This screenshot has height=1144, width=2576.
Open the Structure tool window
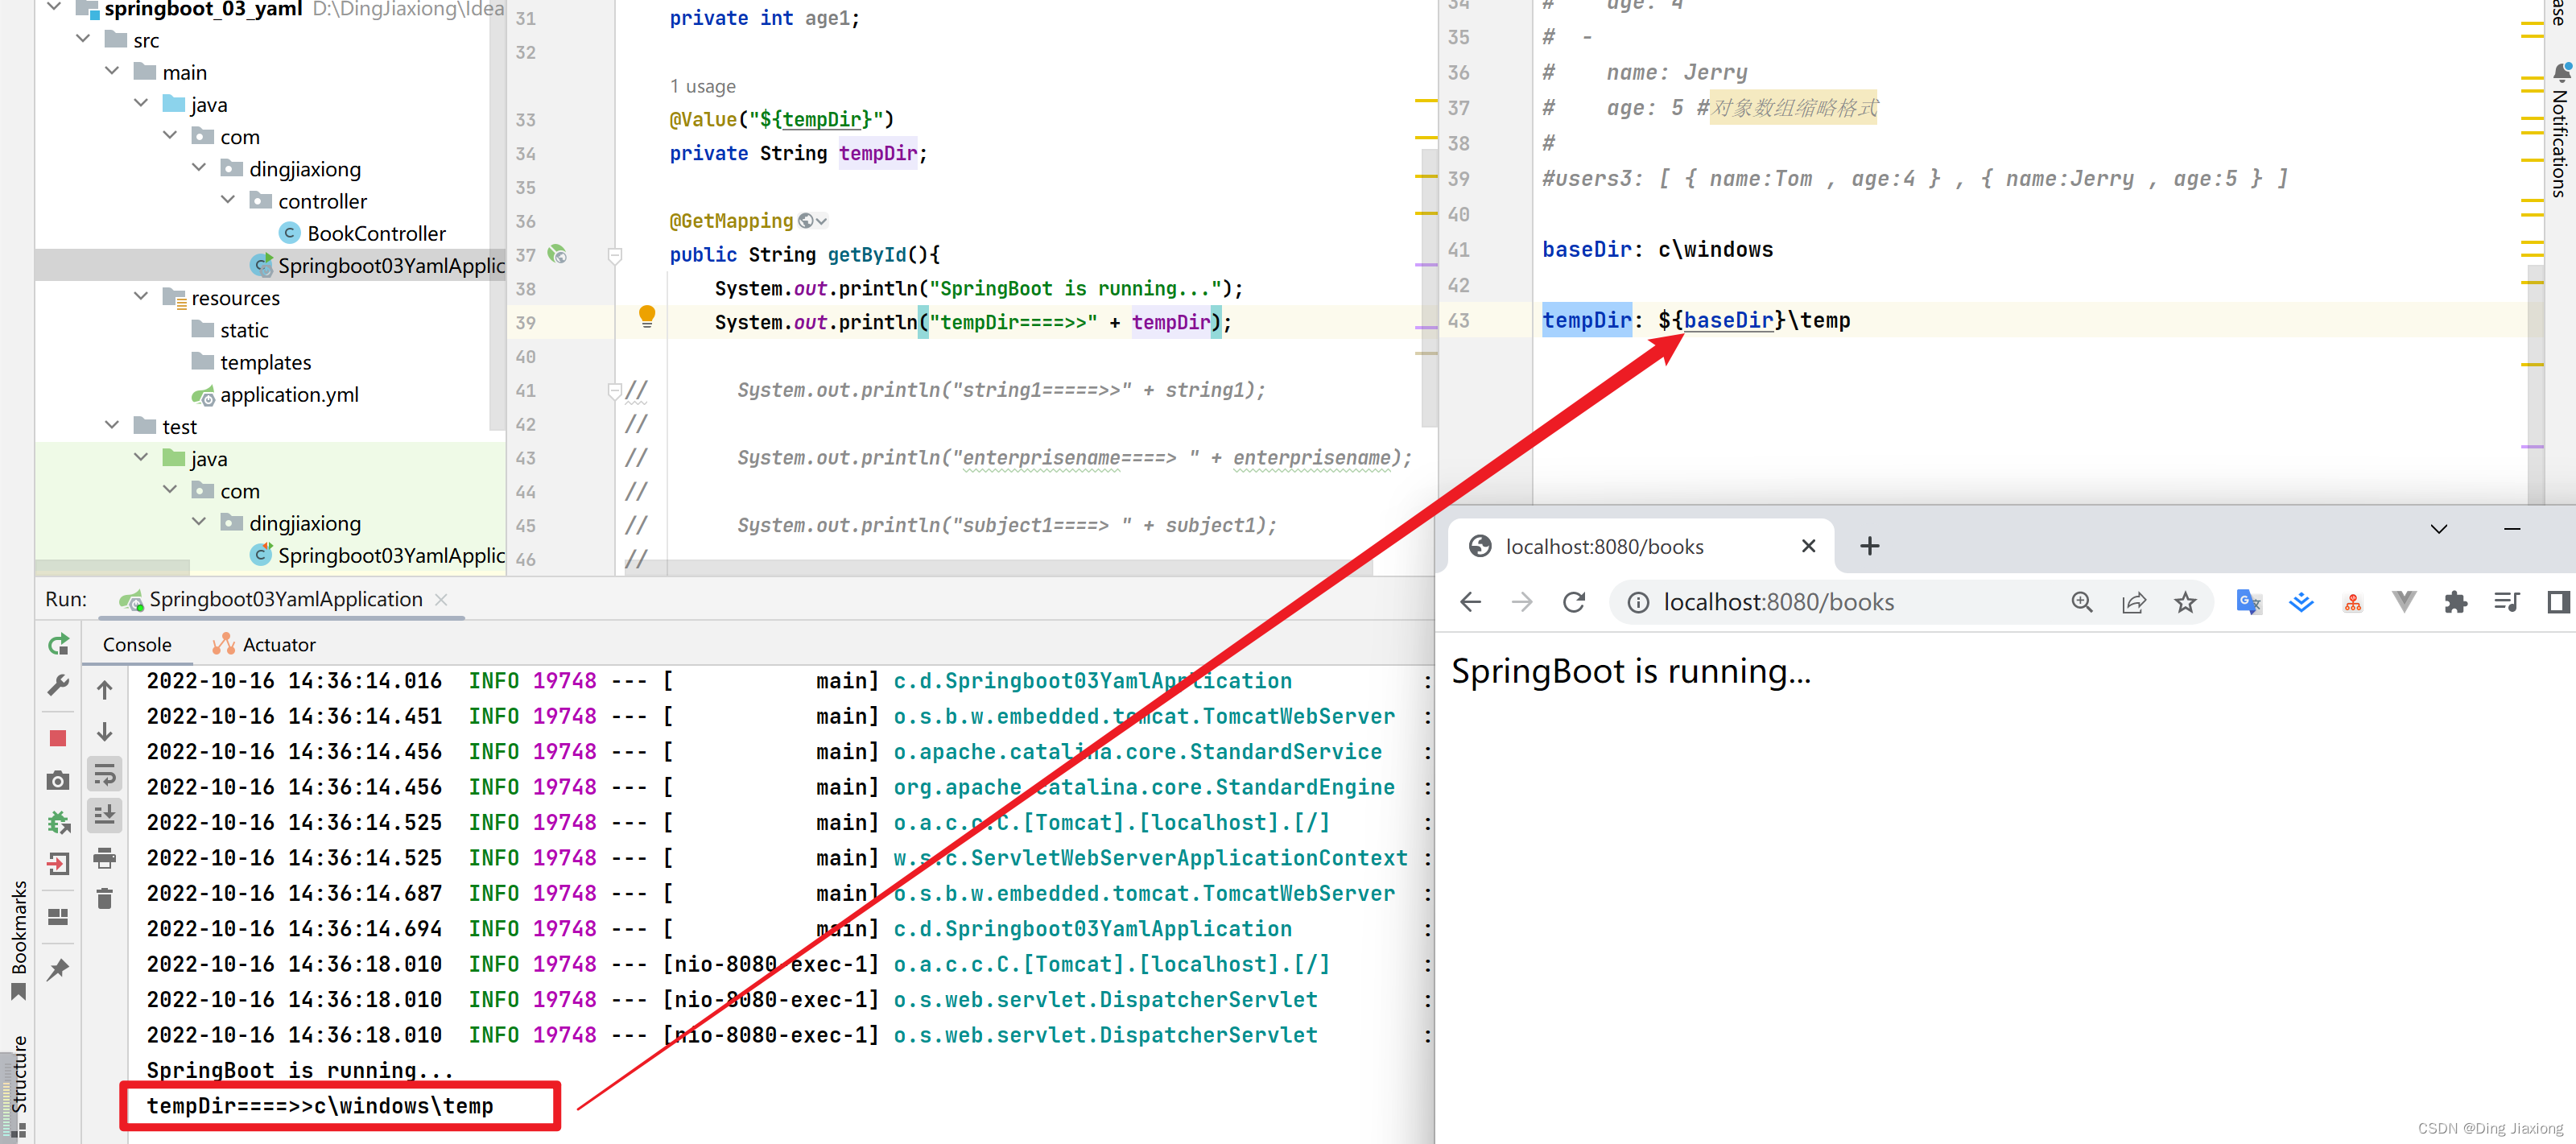tap(18, 1086)
